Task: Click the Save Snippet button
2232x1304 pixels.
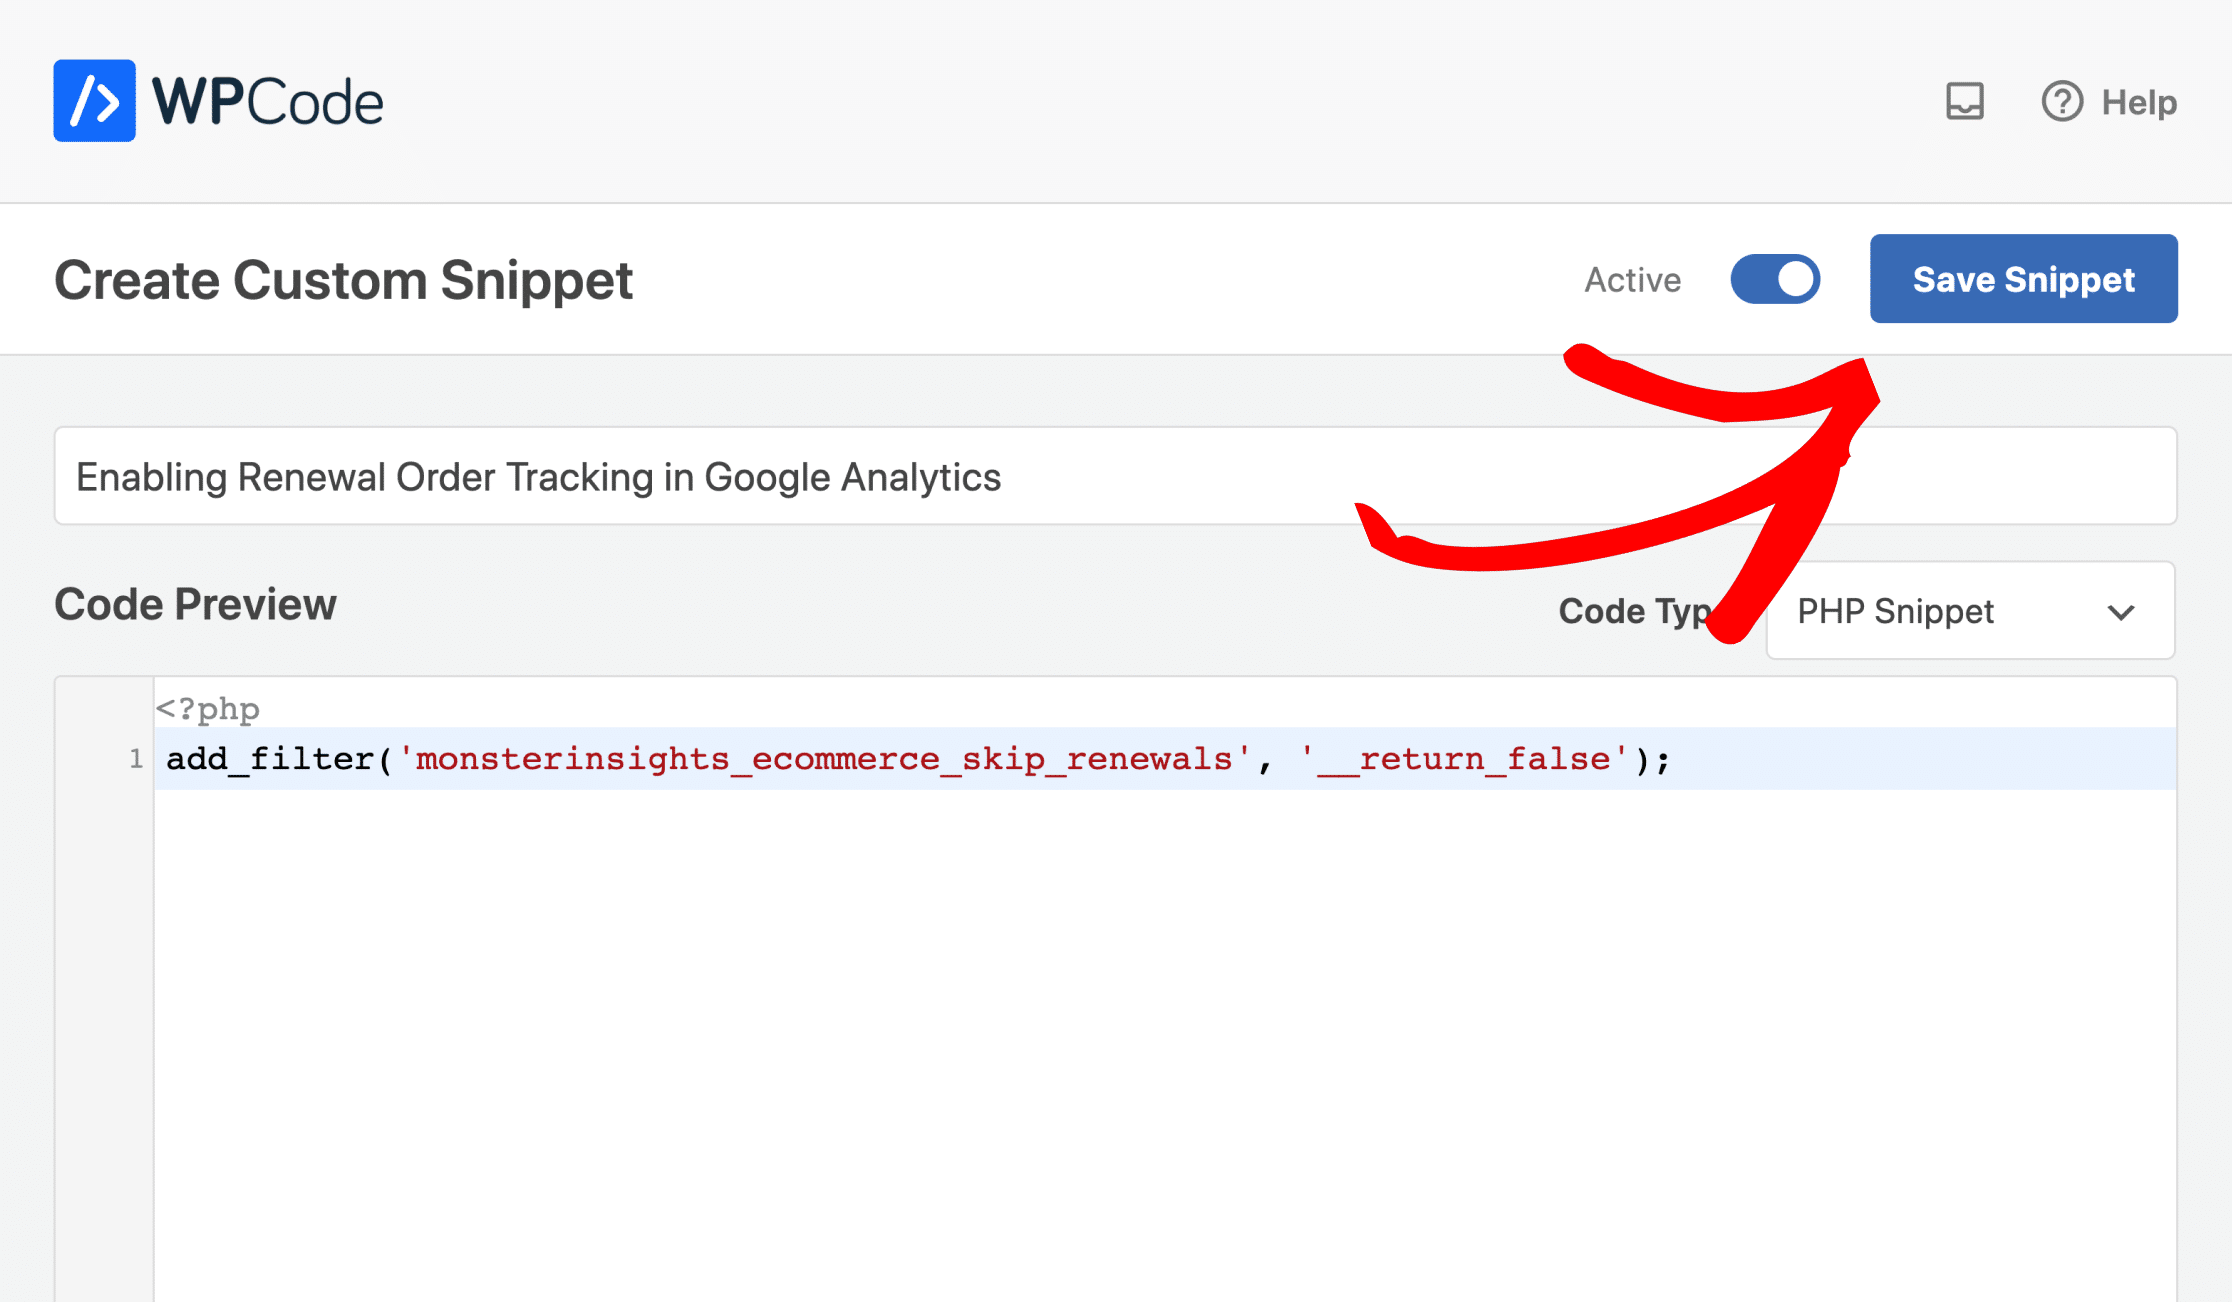Action: [x=2023, y=279]
